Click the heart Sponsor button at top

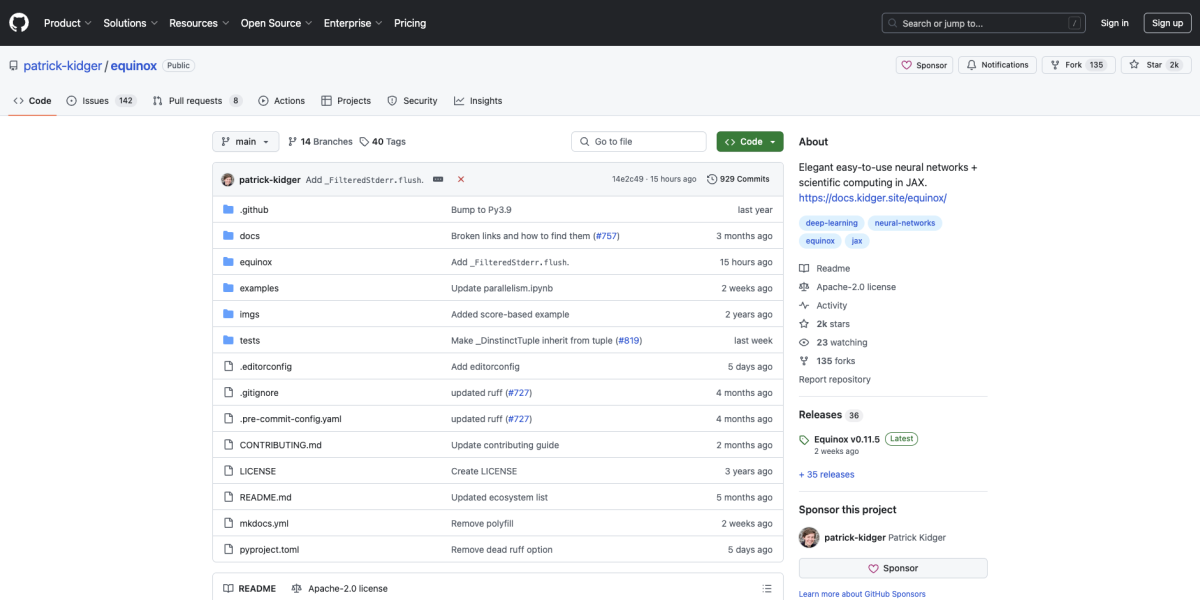[924, 65]
